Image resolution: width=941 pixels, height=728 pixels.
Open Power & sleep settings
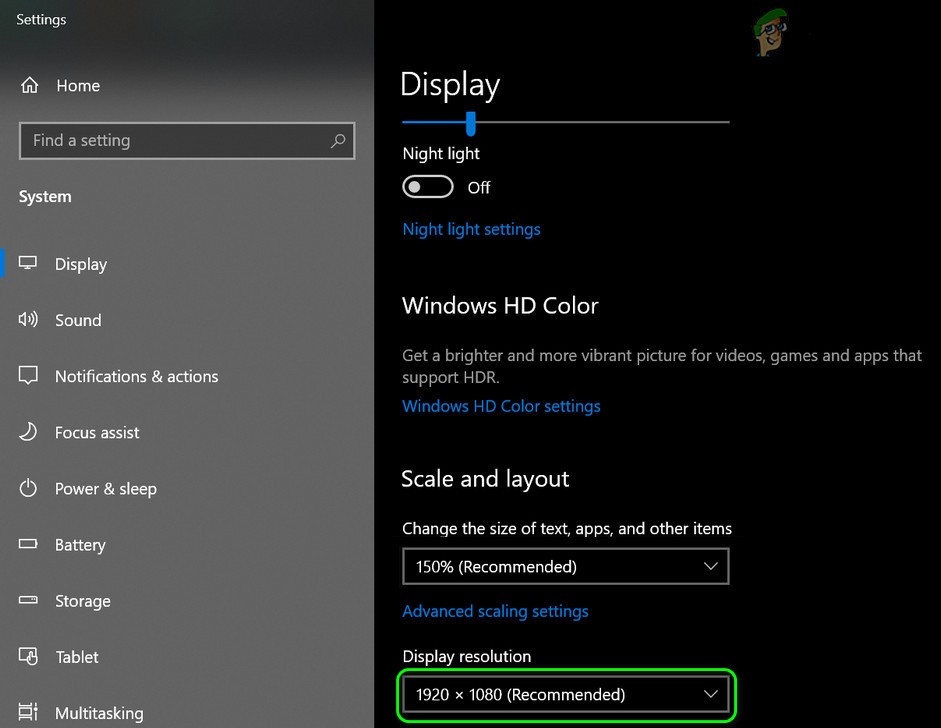(106, 488)
